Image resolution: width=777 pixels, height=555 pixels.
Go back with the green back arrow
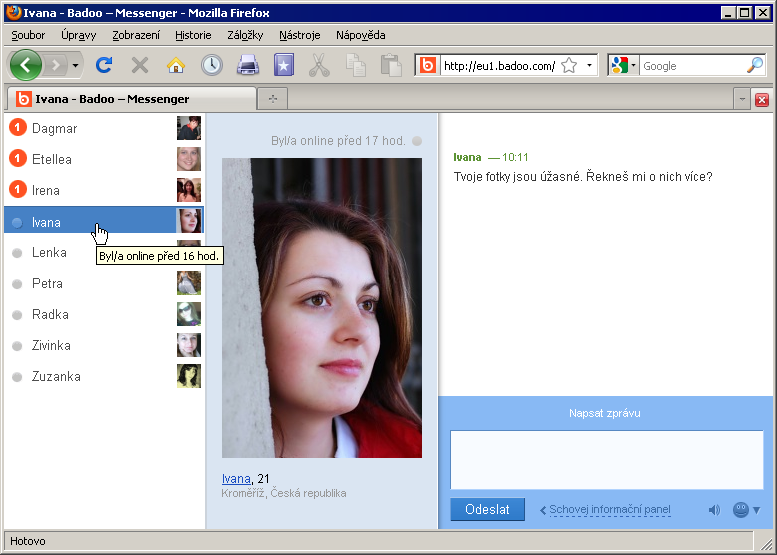(25, 65)
